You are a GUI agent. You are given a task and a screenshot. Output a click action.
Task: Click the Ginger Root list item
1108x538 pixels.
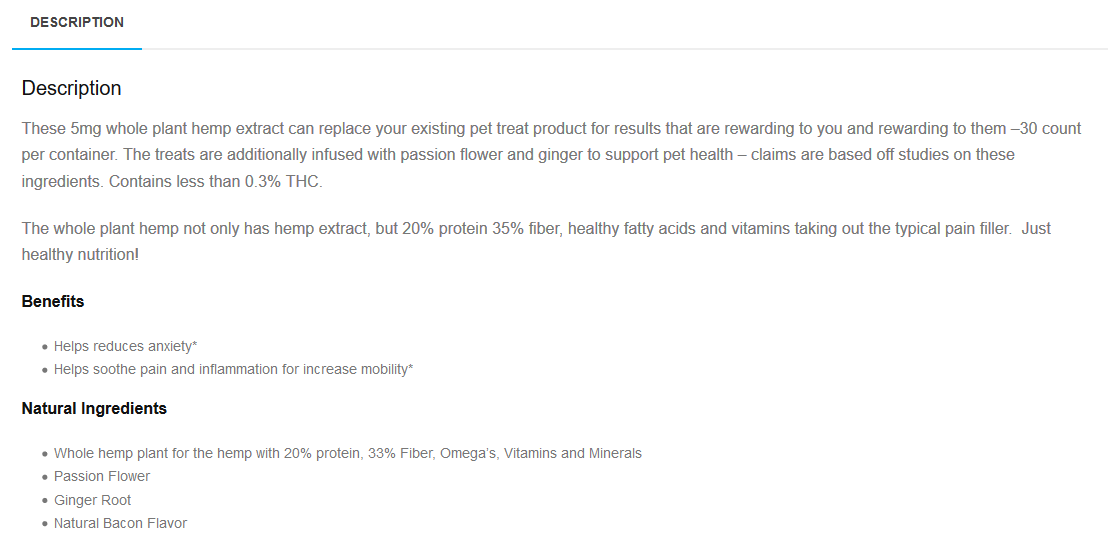pyautogui.click(x=93, y=500)
